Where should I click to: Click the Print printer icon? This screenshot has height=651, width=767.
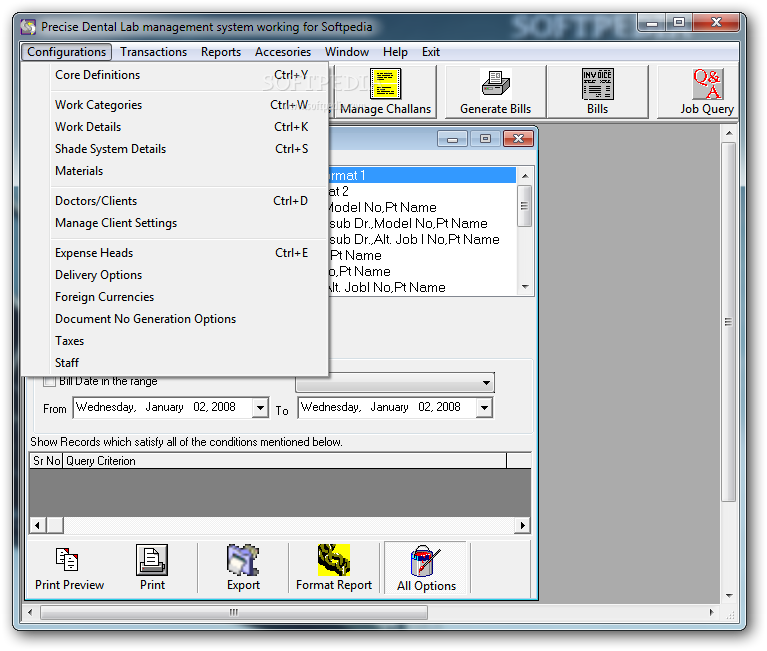pyautogui.click(x=152, y=560)
